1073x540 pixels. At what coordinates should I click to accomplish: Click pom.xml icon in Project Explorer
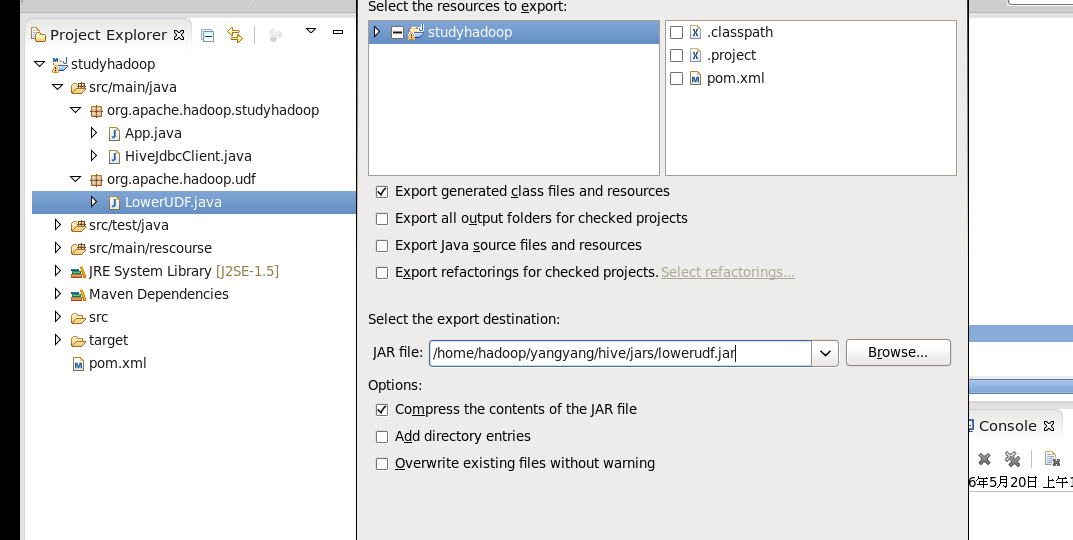(78, 364)
